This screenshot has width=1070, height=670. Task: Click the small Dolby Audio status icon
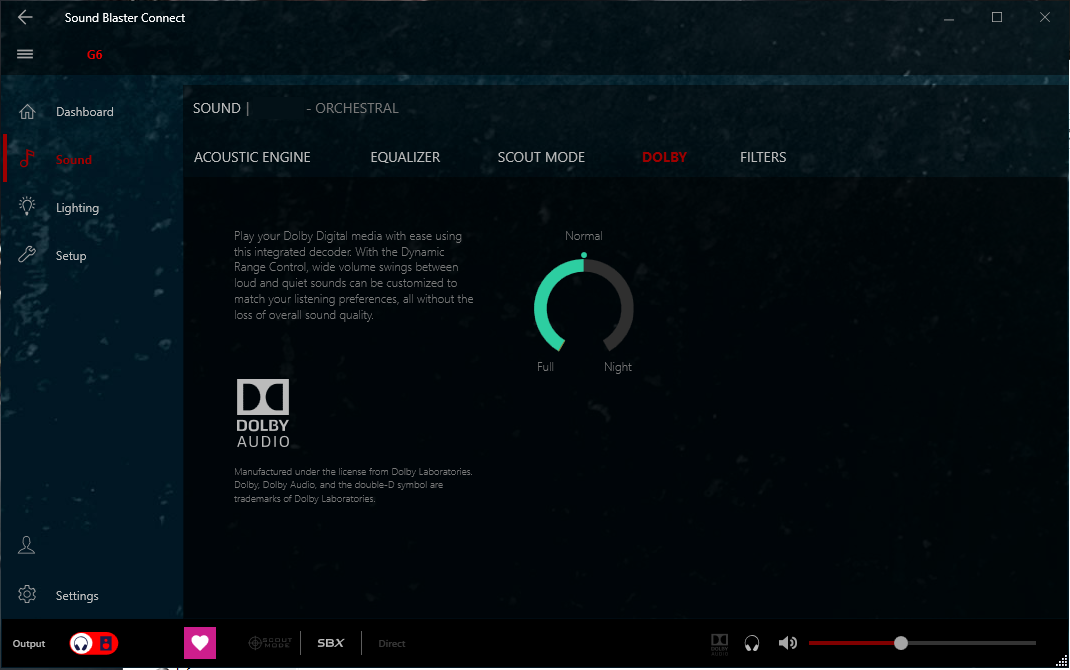pyautogui.click(x=719, y=644)
